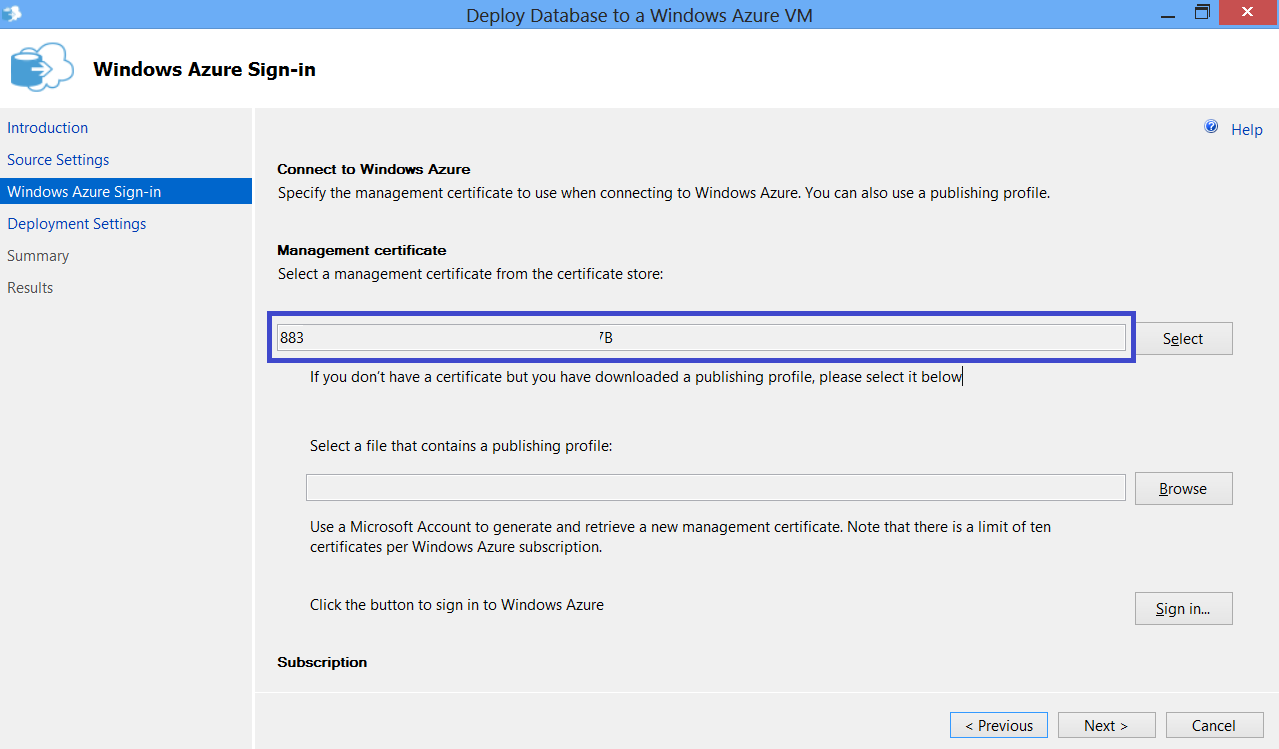
Task: Open the Source Settings page
Action: 58,160
